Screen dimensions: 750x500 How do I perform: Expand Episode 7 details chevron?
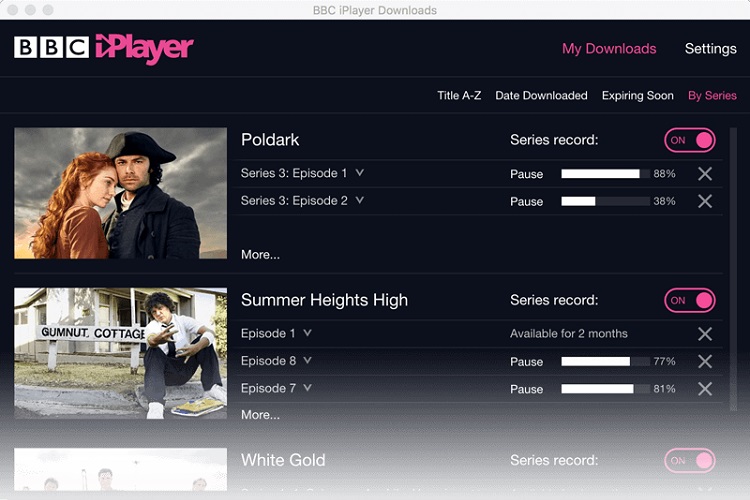tap(308, 388)
